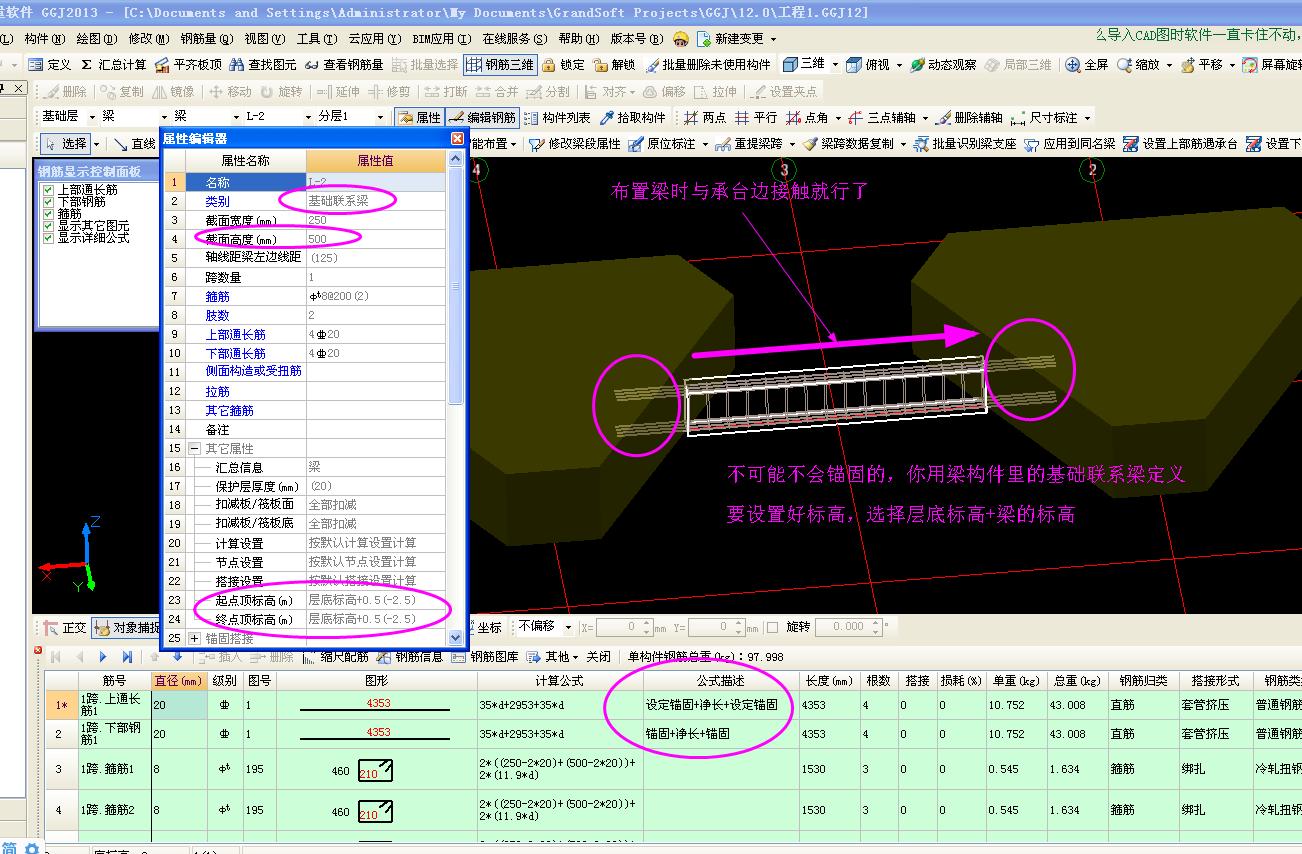Open the 钢筋量(Q) menu
The height and width of the screenshot is (854, 1302).
pos(206,38)
